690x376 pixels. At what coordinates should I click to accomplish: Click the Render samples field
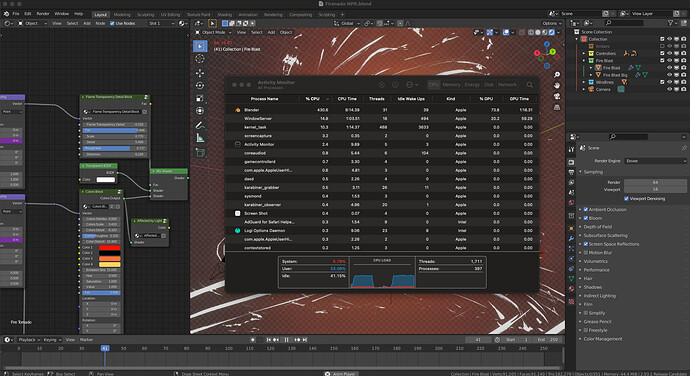(655, 182)
